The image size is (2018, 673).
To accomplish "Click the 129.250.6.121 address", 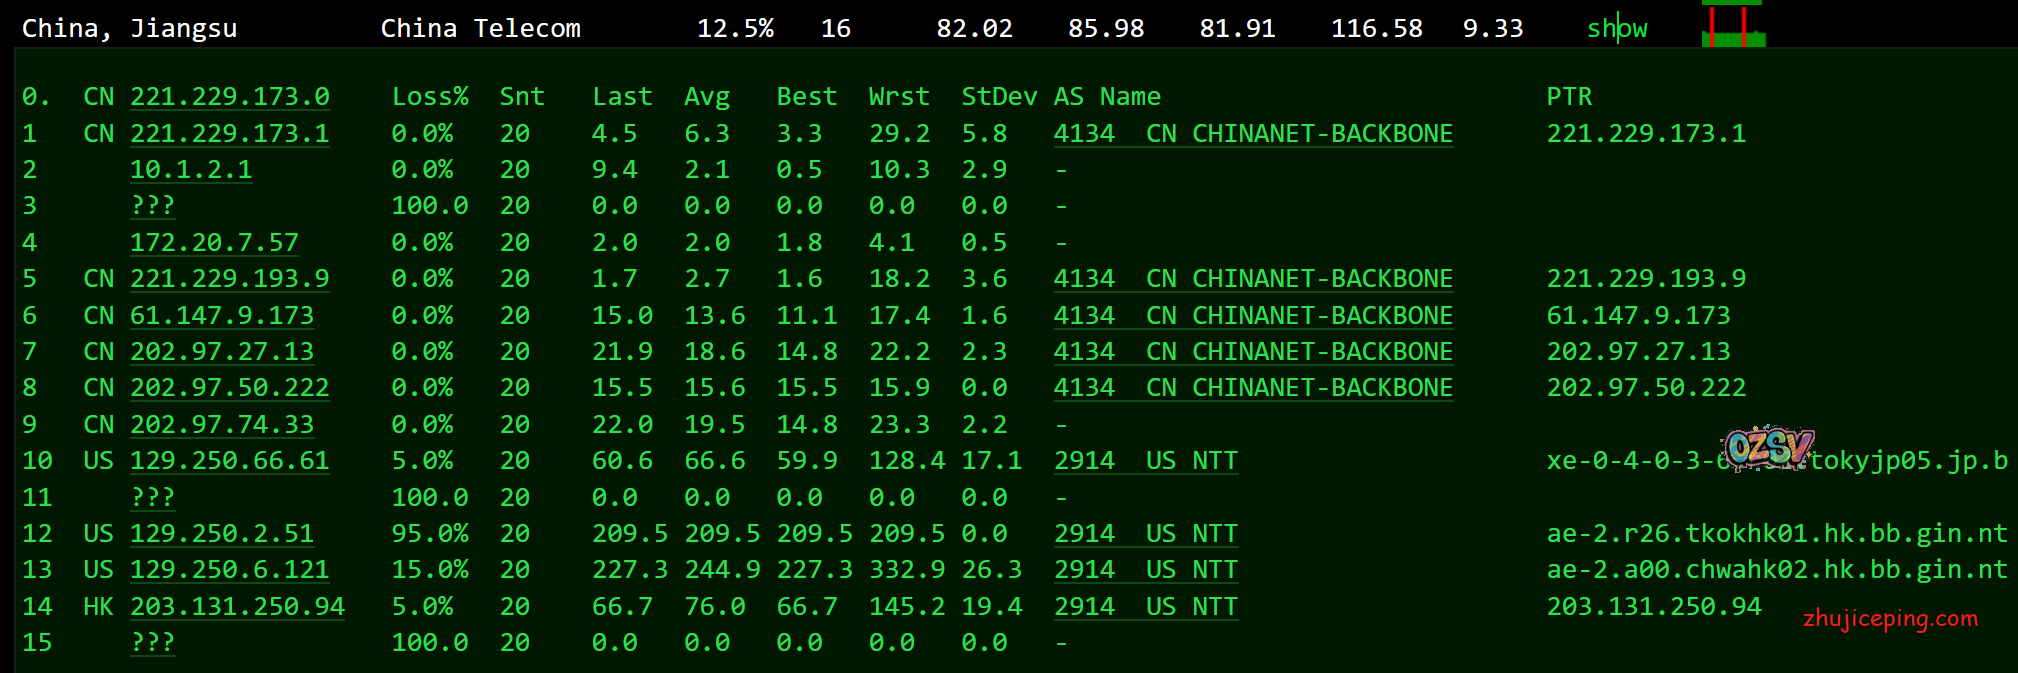I will pos(229,570).
